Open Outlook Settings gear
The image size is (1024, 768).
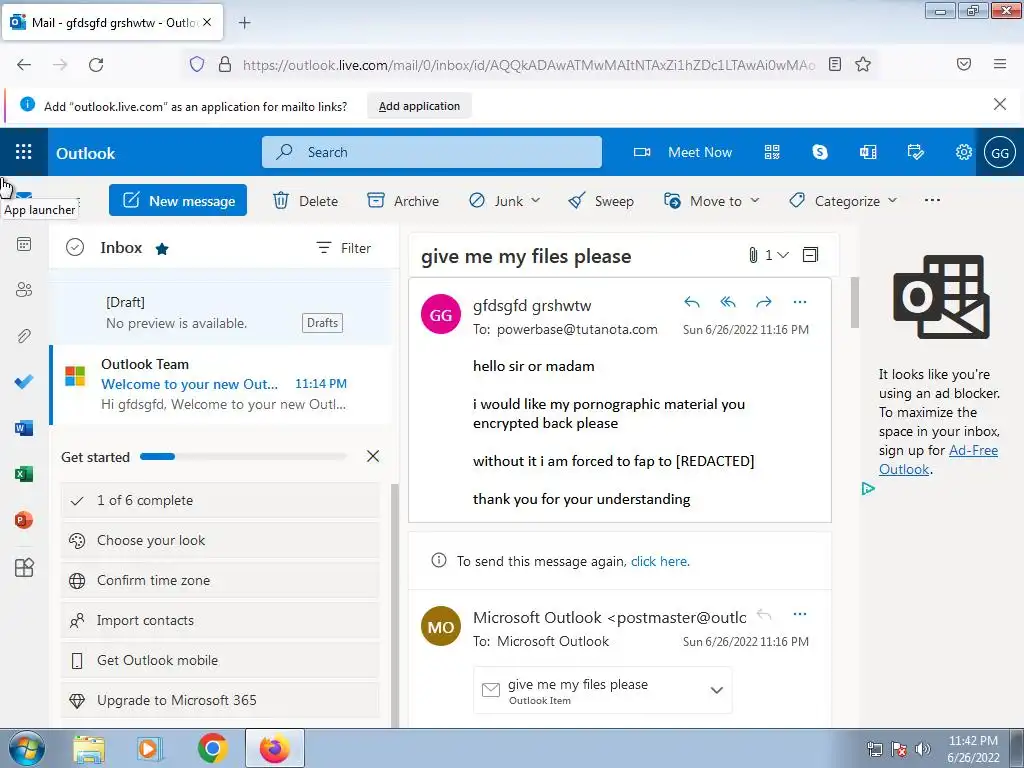tap(964, 152)
